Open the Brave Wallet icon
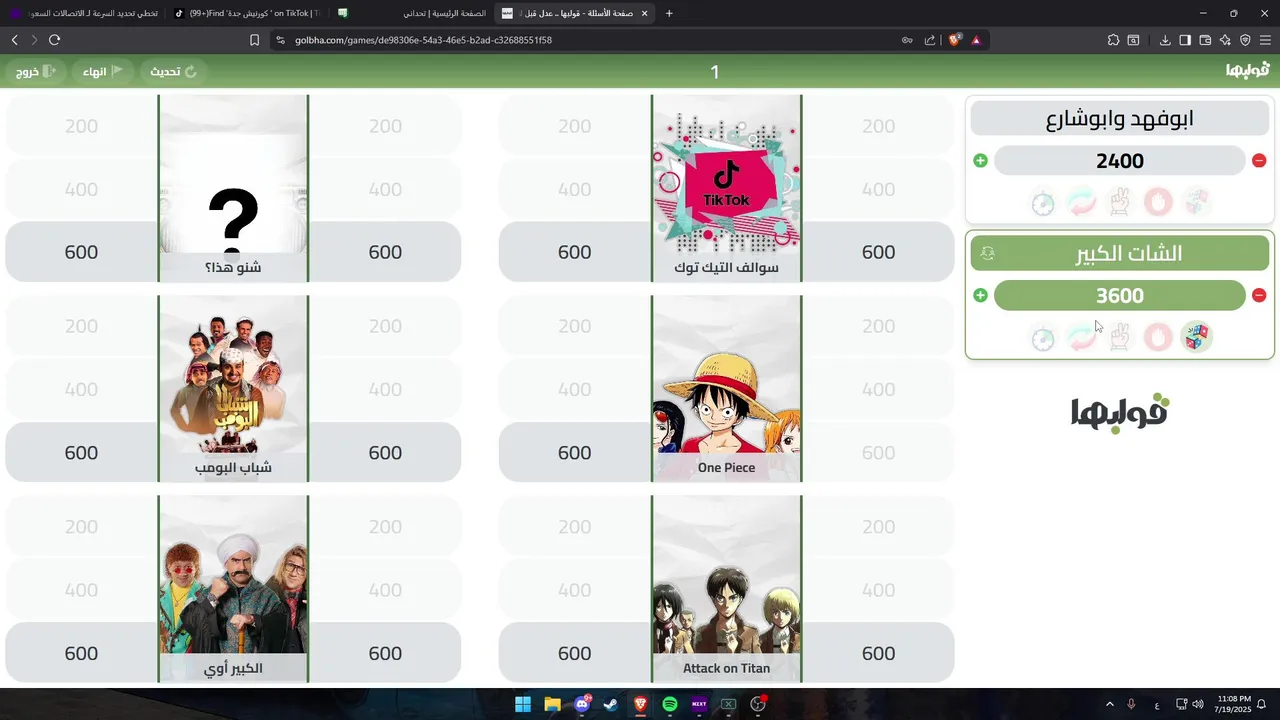This screenshot has height=720, width=1280. point(1205,40)
